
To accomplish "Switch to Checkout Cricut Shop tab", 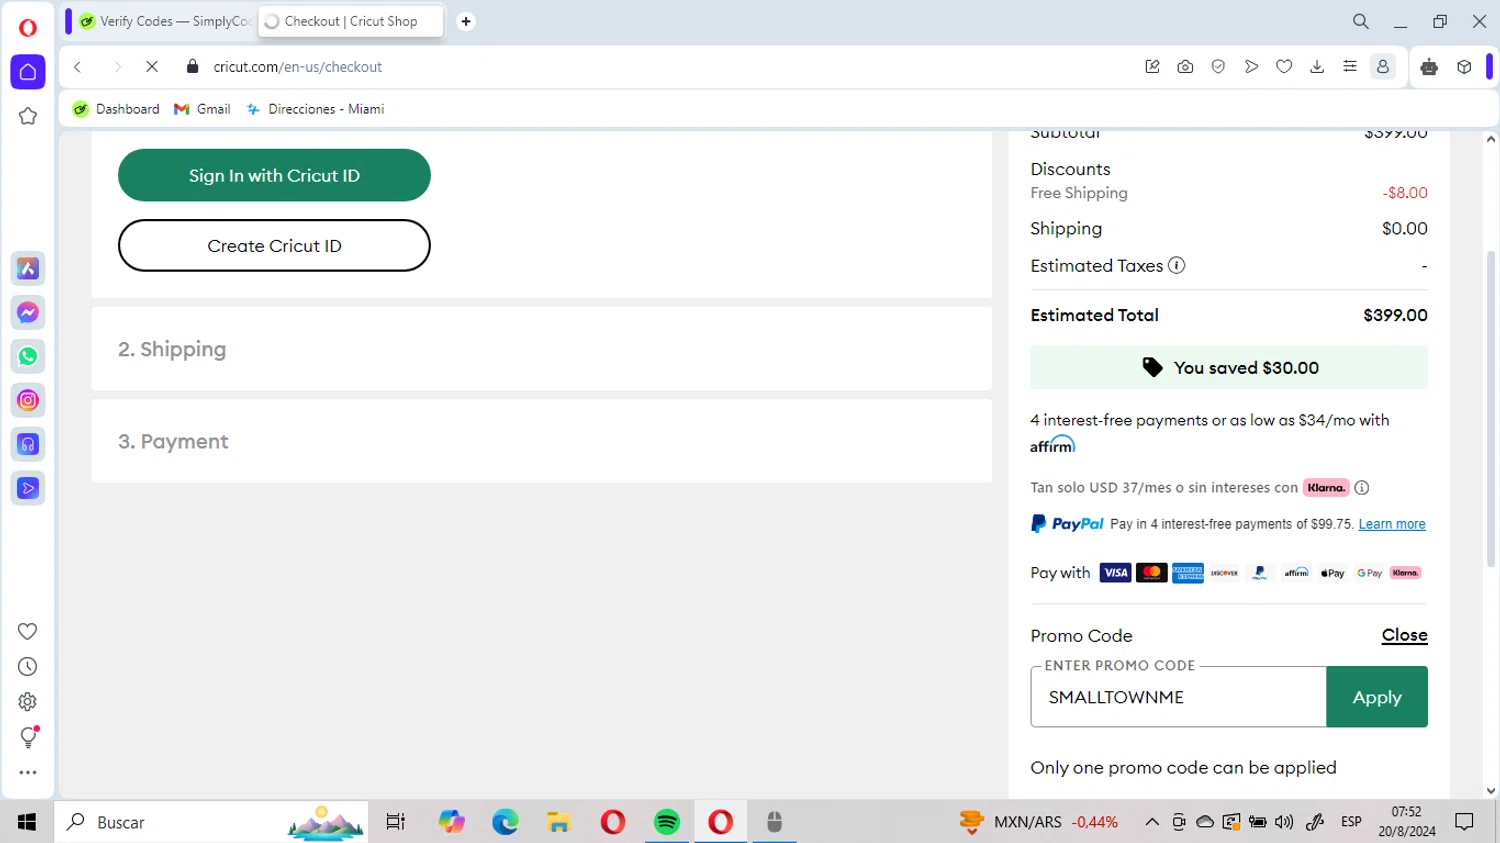I will (x=350, y=21).
